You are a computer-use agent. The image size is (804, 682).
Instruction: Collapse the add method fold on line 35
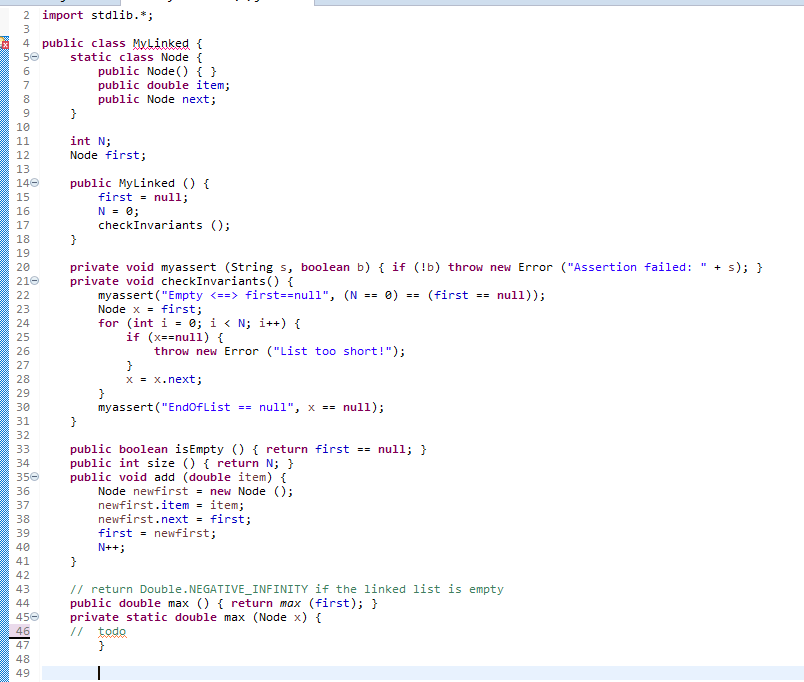pos(34,476)
